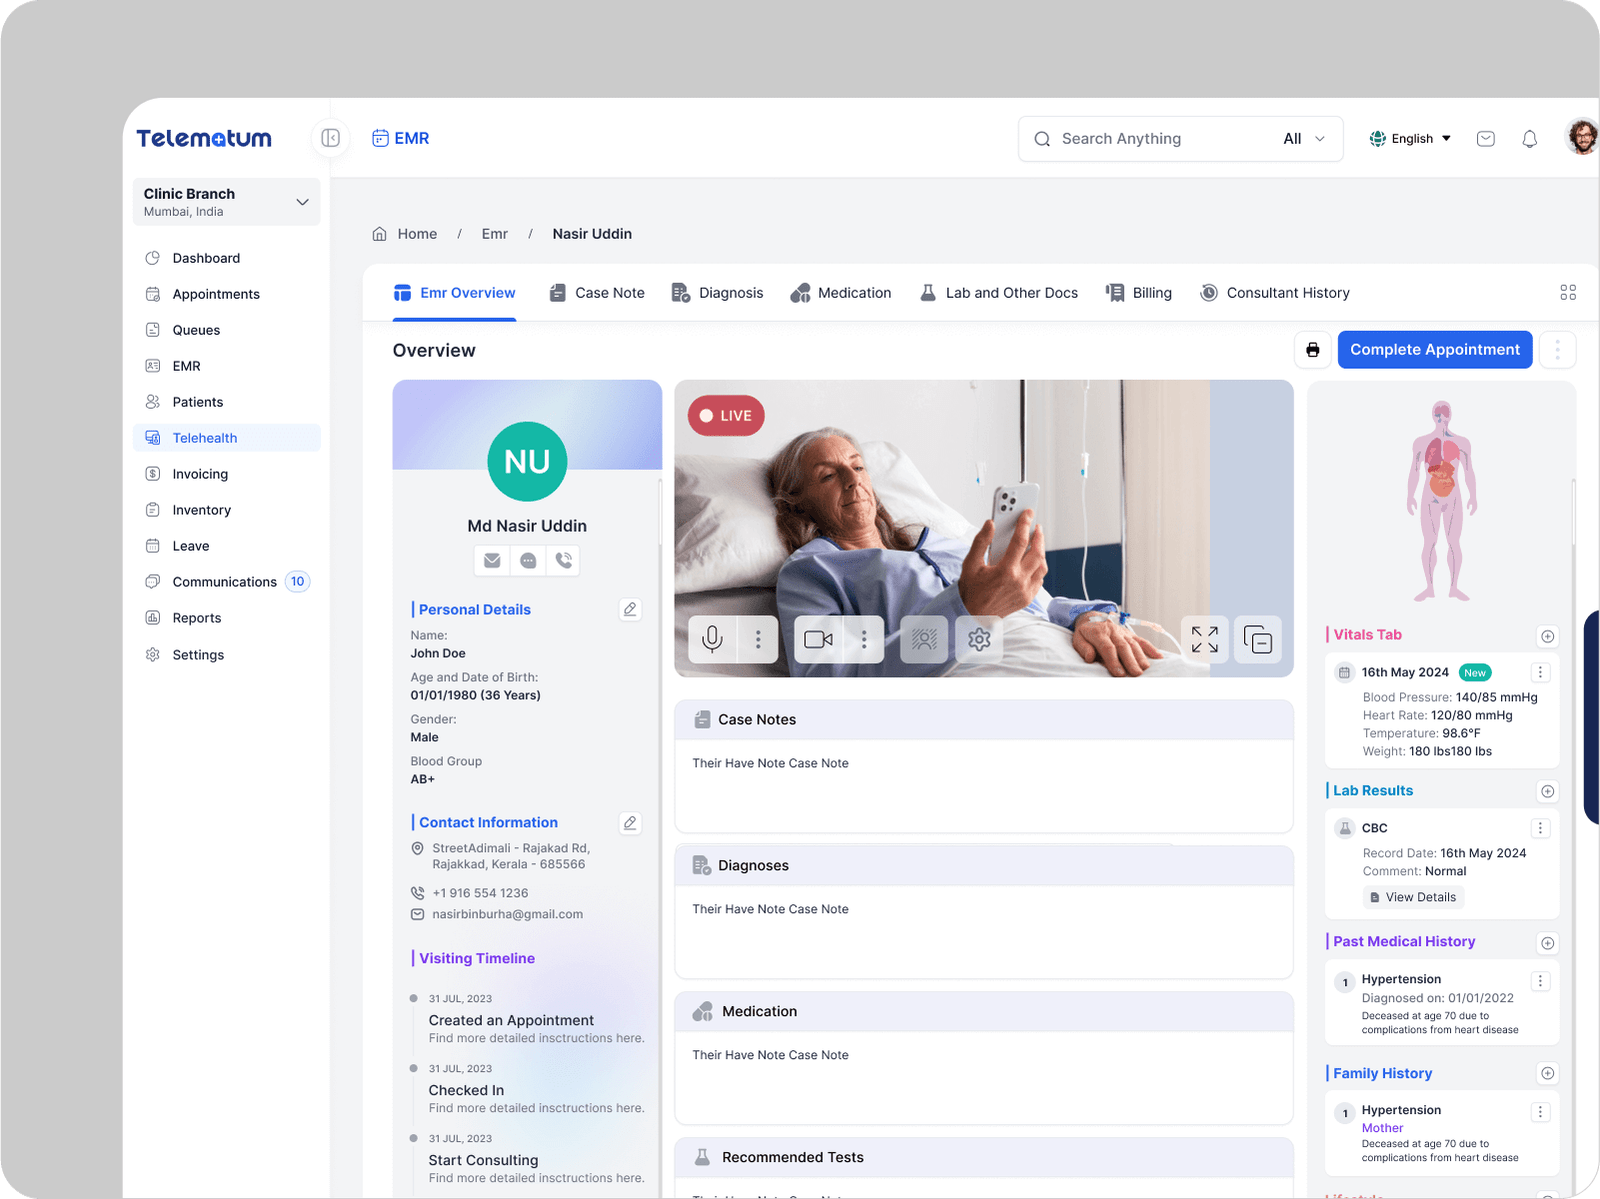Mute the microphone in video call
The image size is (1600, 1199).
click(x=712, y=639)
